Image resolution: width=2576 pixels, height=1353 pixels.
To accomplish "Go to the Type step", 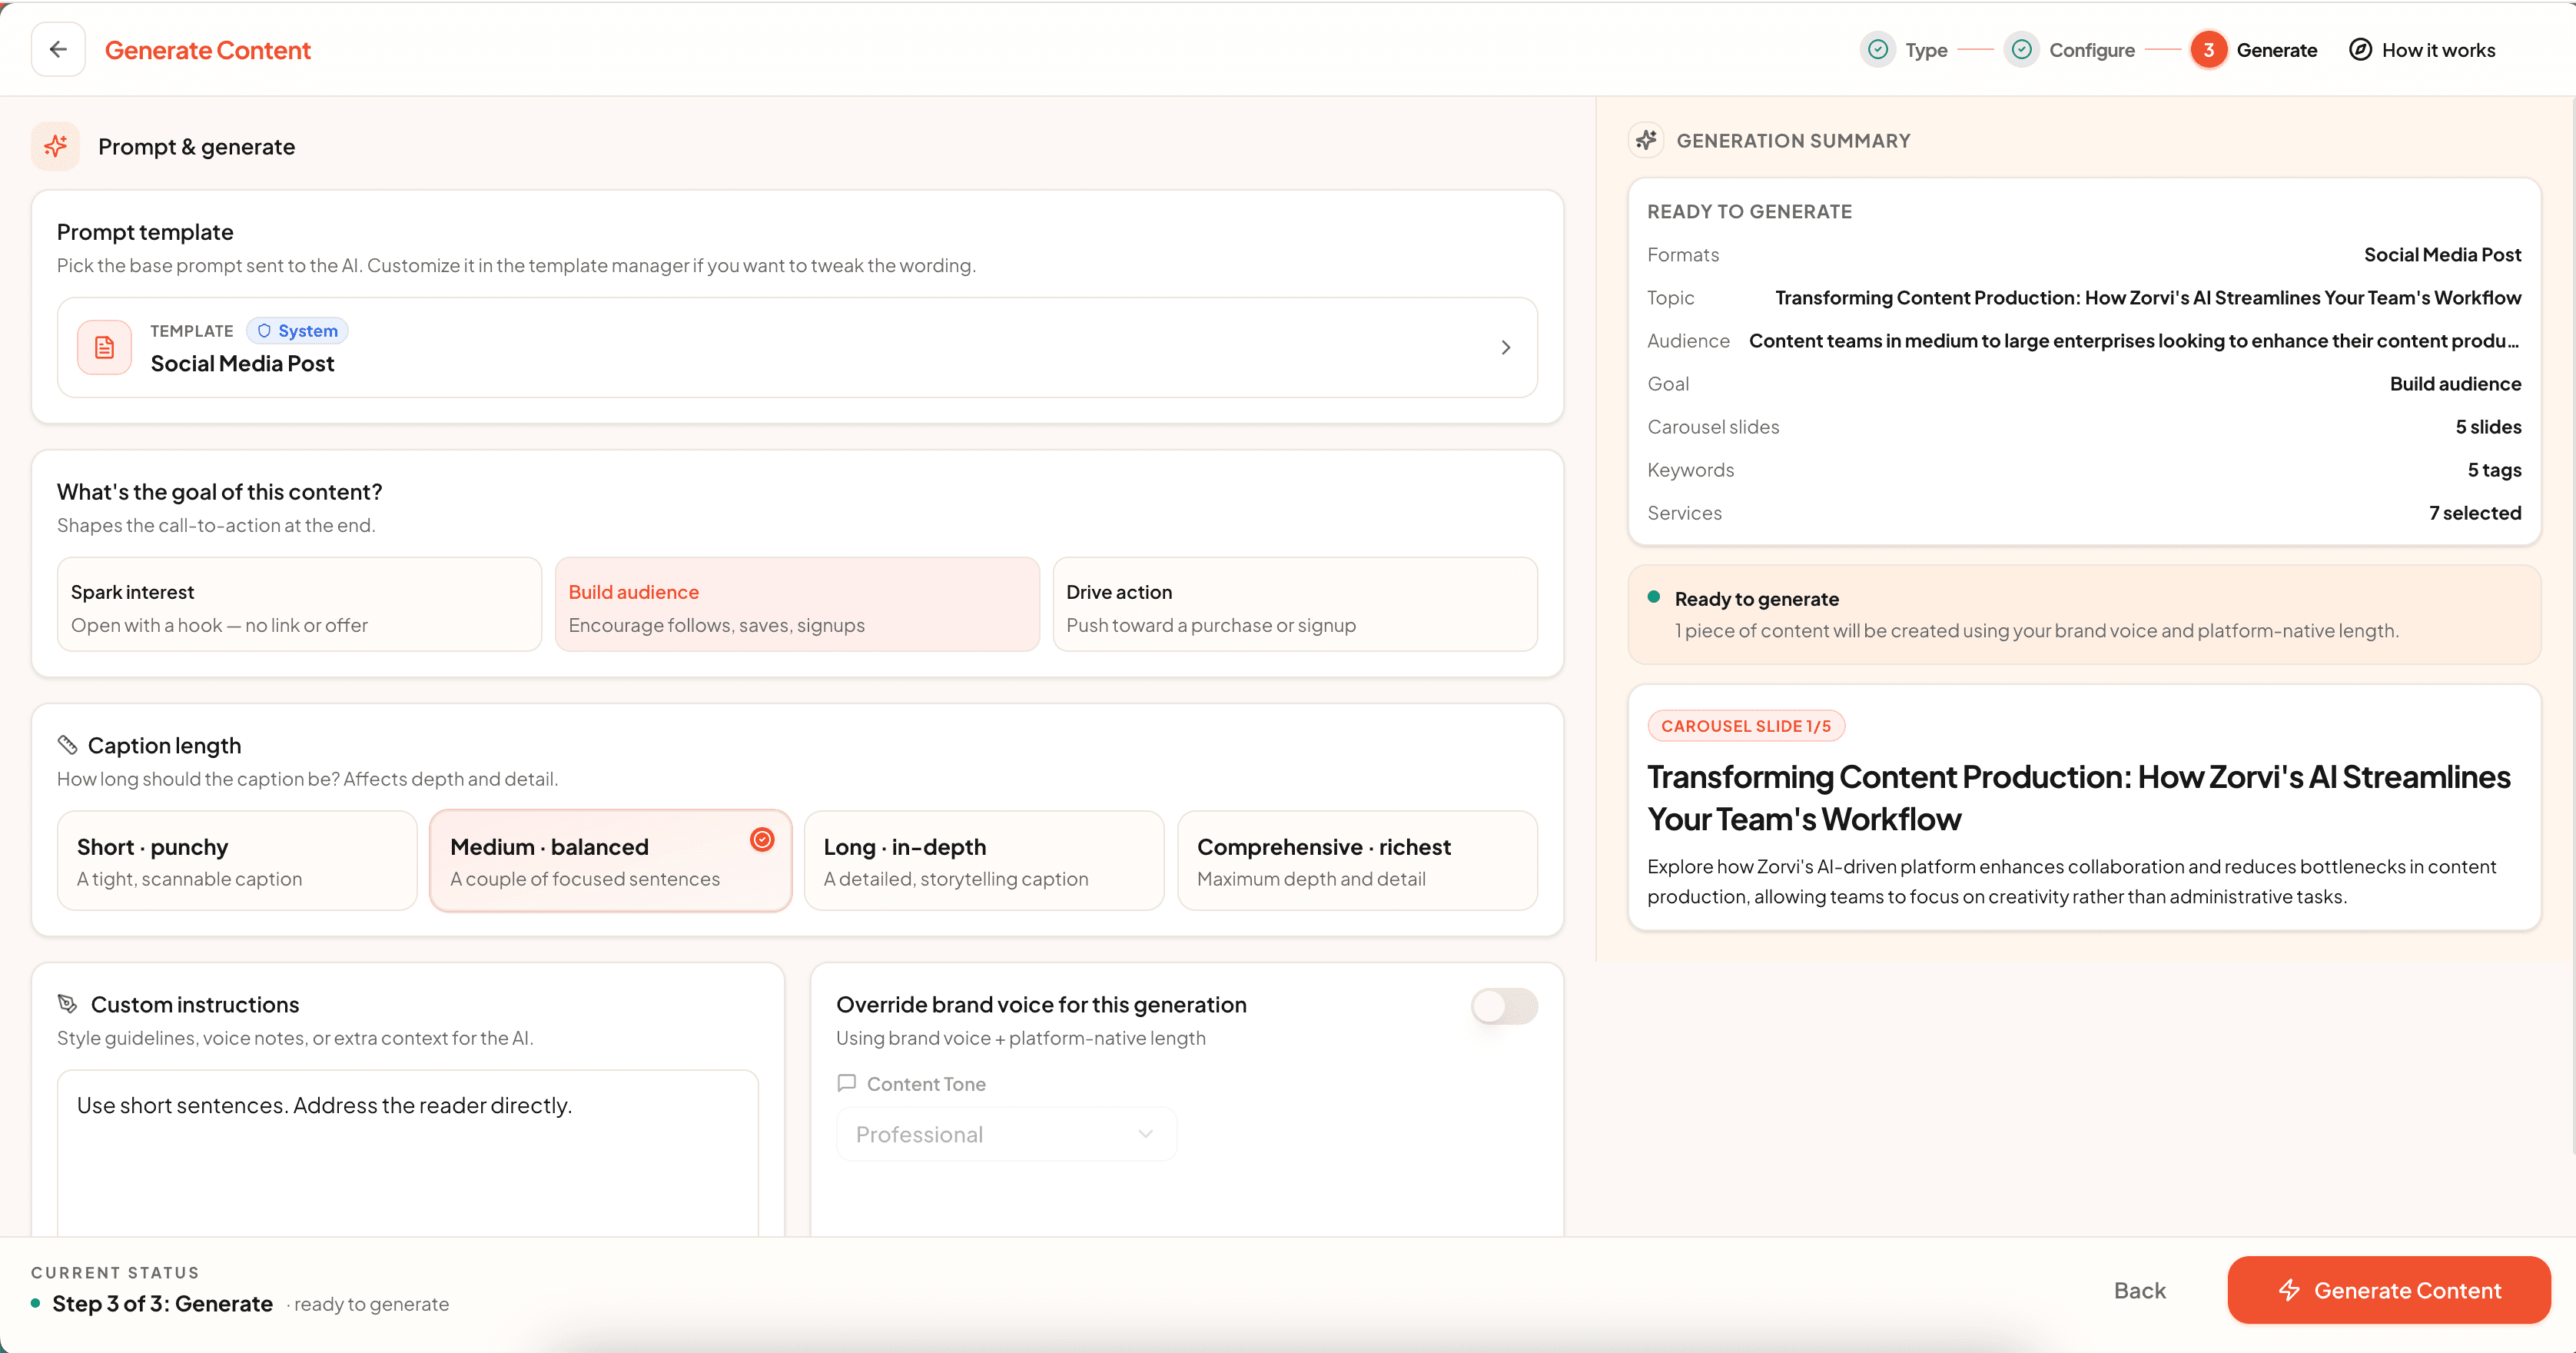I will tap(1926, 50).
